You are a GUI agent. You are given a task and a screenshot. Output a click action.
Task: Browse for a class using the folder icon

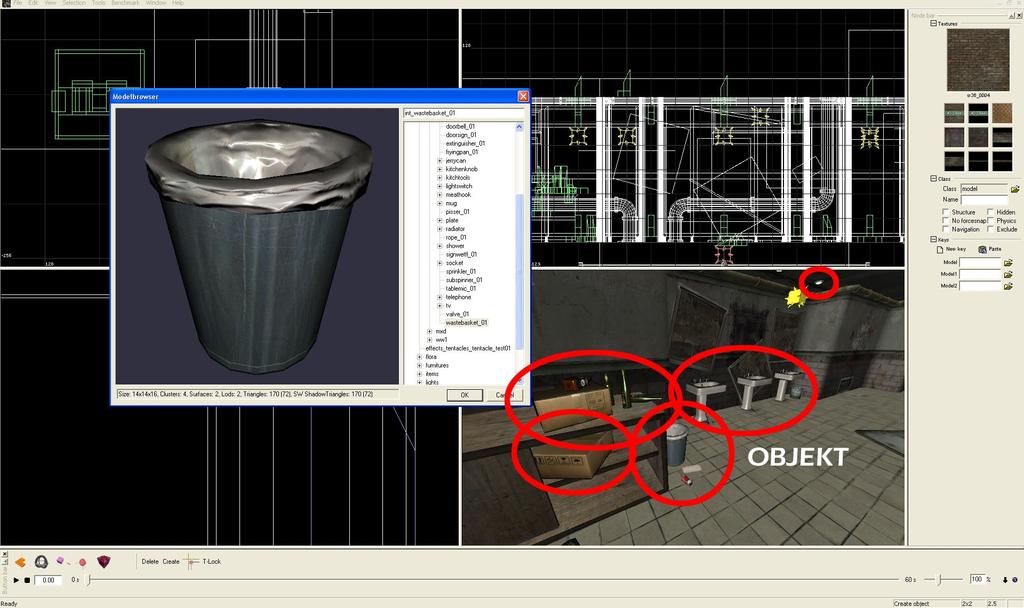[1014, 189]
